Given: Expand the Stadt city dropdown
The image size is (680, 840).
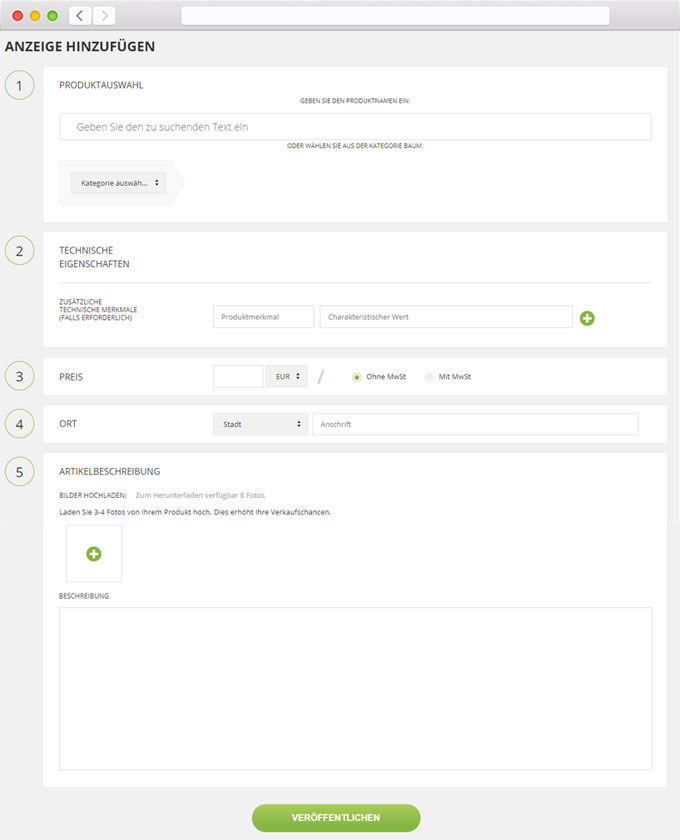Looking at the screenshot, I should click(x=260, y=424).
